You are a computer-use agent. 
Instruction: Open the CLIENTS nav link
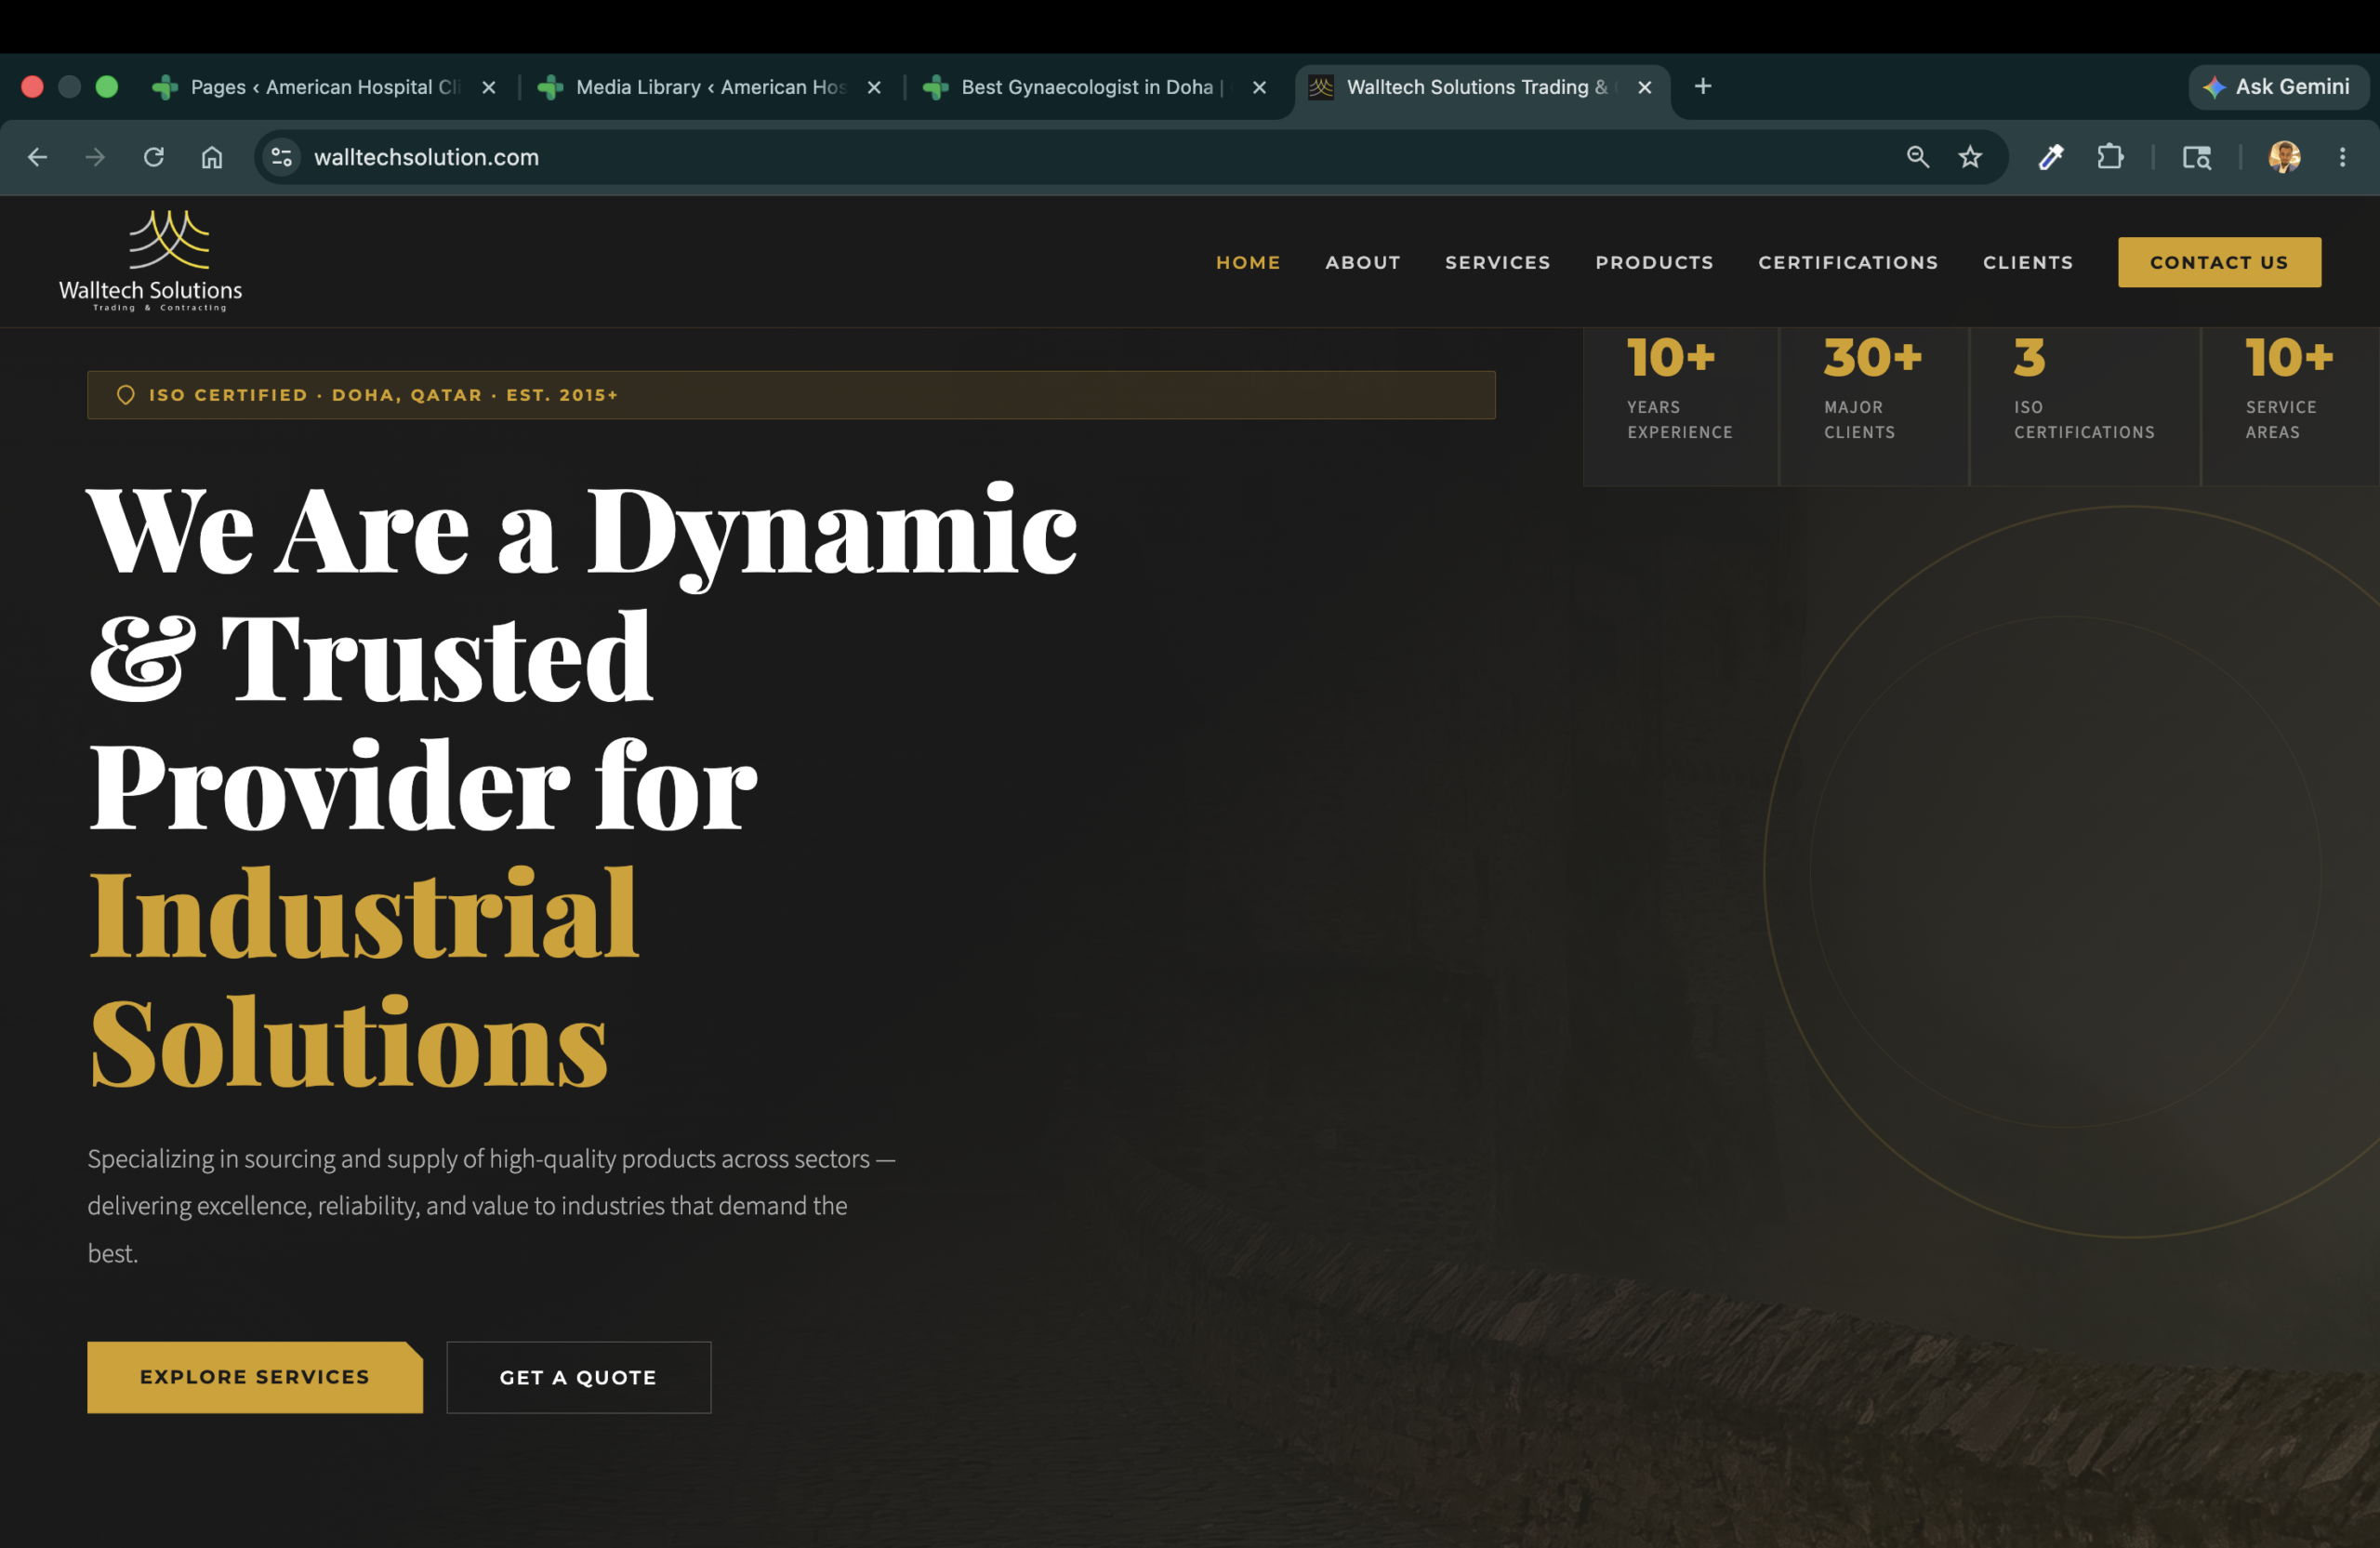tap(2027, 262)
